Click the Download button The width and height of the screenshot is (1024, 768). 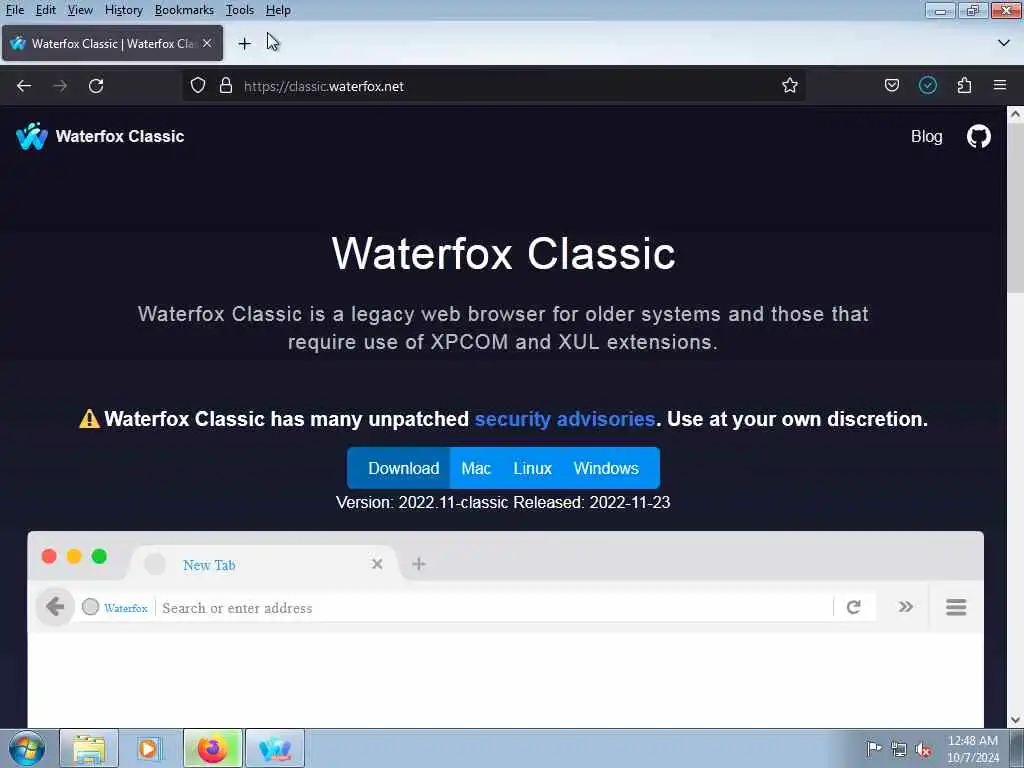pos(398,468)
